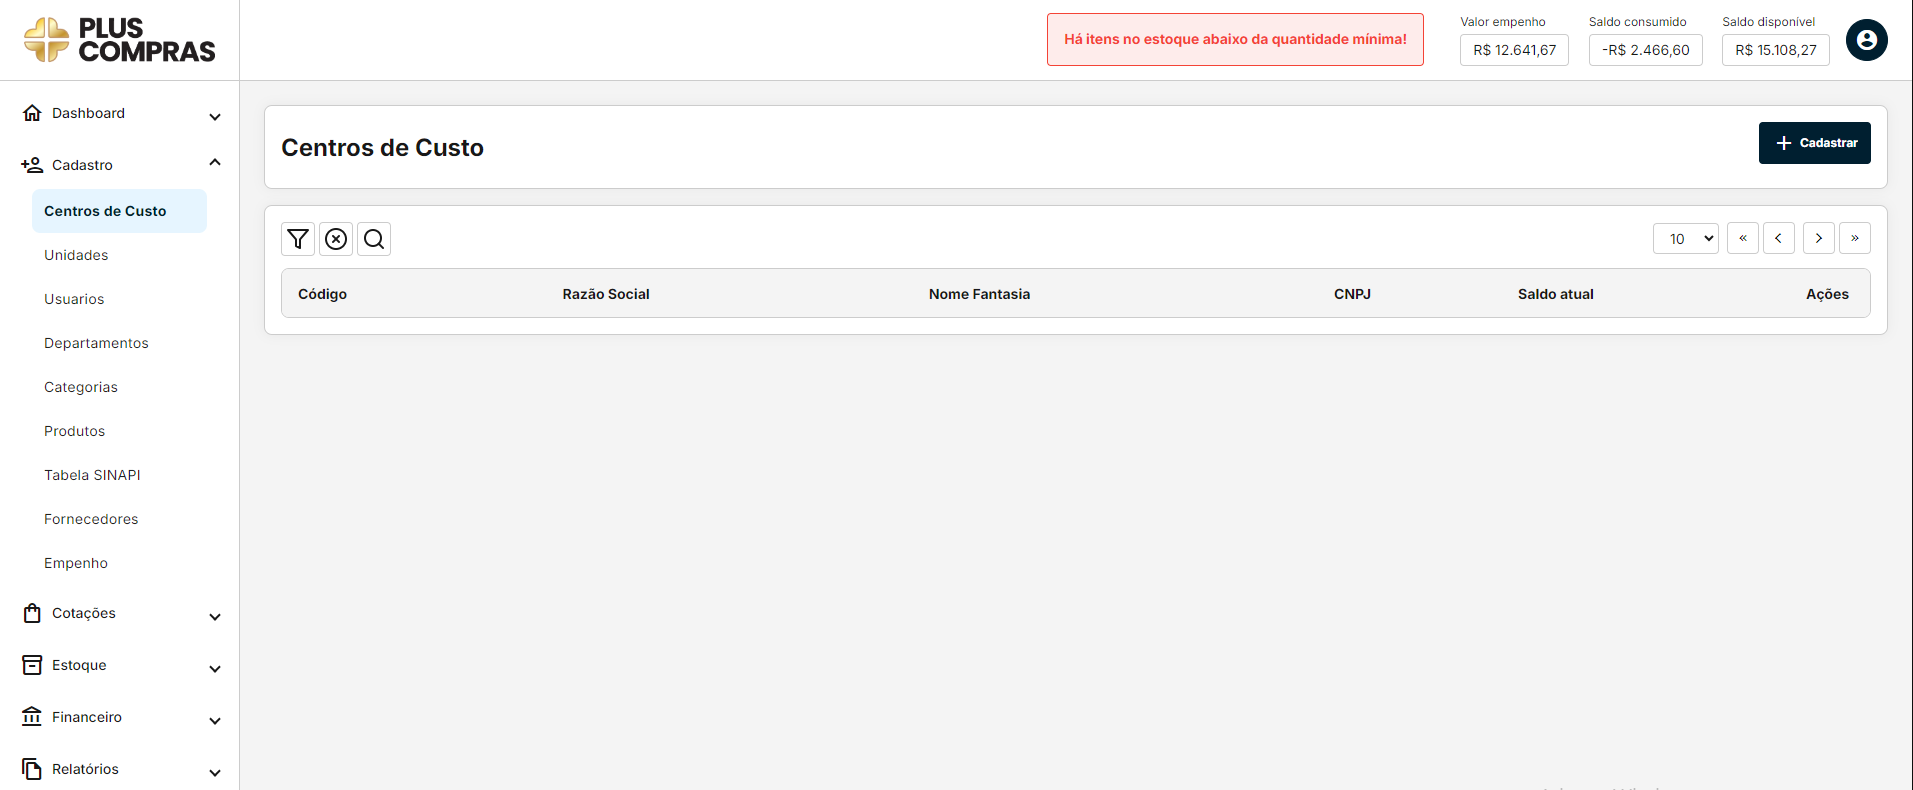
Task: Click the Plus Compras logo
Action: [119, 40]
